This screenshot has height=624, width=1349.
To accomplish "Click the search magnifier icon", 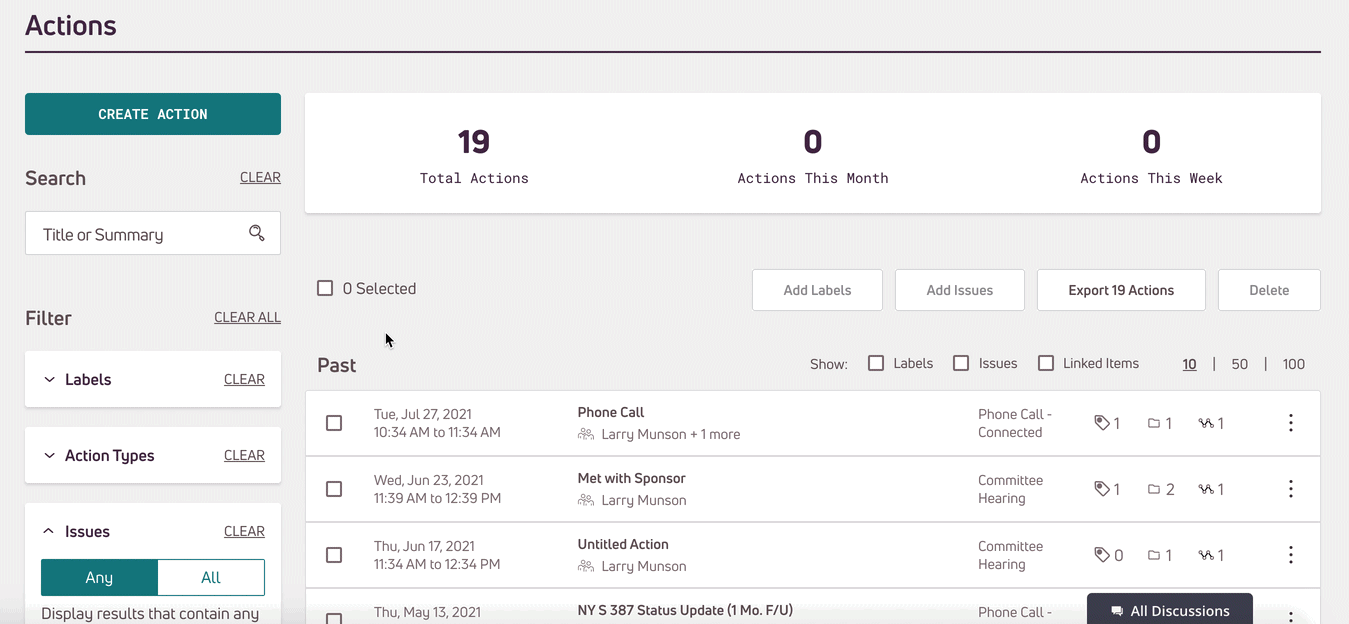I will pyautogui.click(x=257, y=233).
